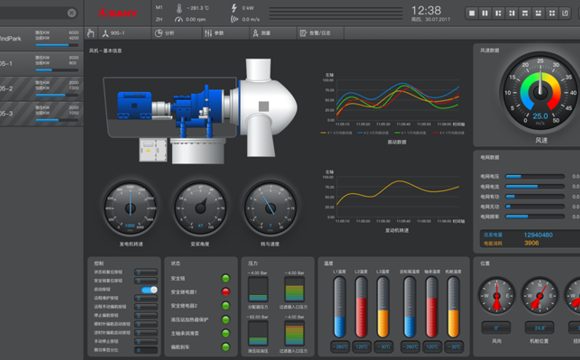This screenshot has height=360, width=580.
Task: Click the 电网电流 bar
Action: 535,186
